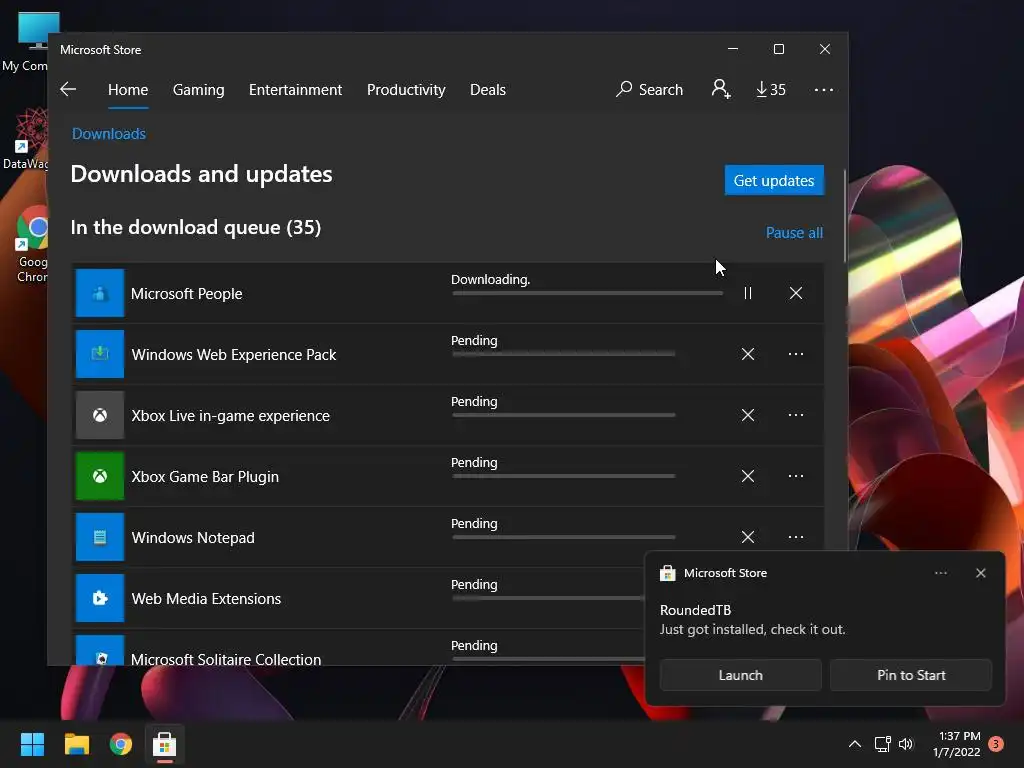Open the Store See more menu
The height and width of the screenshot is (768, 1024).
tap(824, 89)
